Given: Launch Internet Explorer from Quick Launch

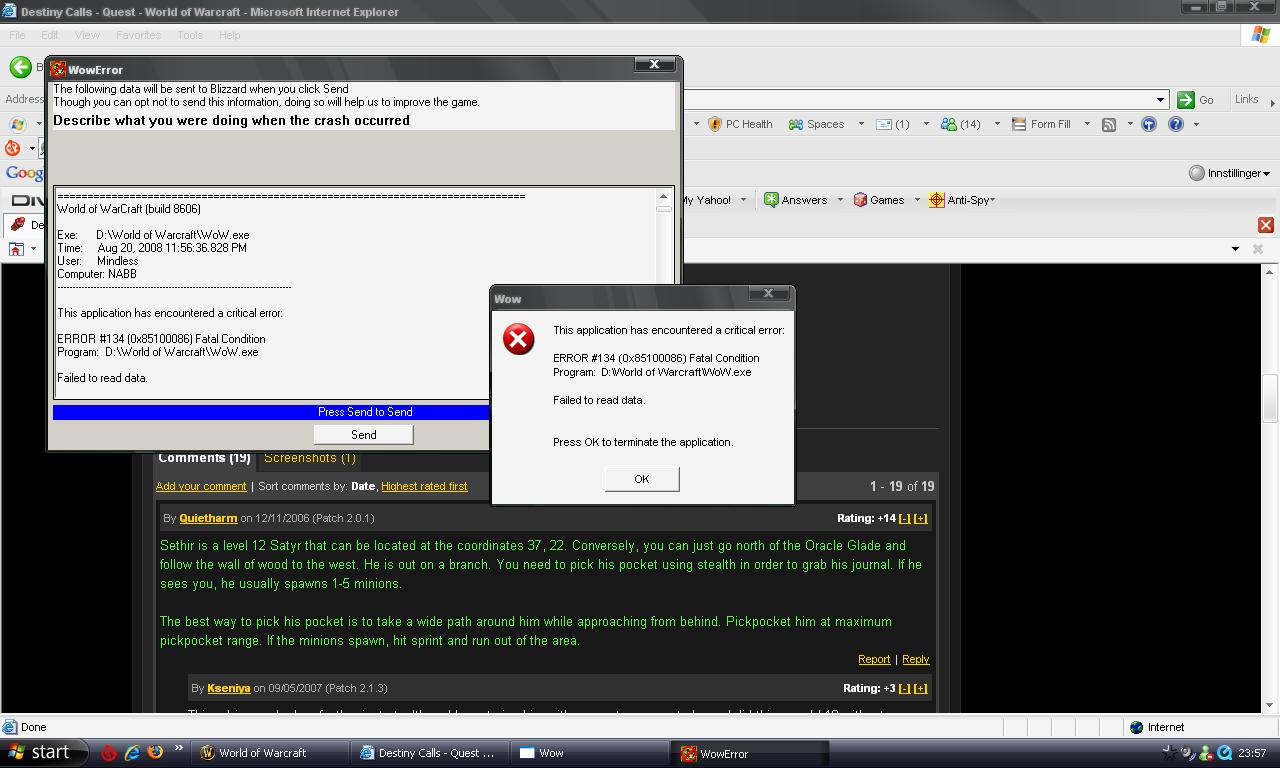Looking at the screenshot, I should (x=132, y=753).
